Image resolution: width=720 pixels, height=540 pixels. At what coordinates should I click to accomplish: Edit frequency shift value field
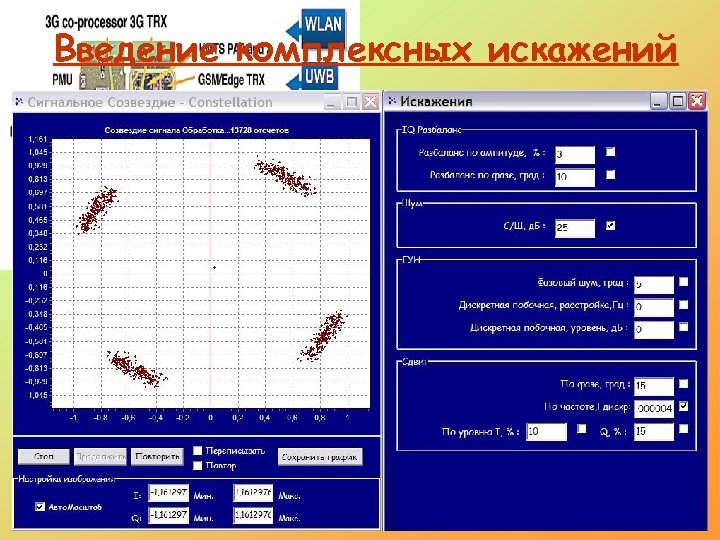654,409
